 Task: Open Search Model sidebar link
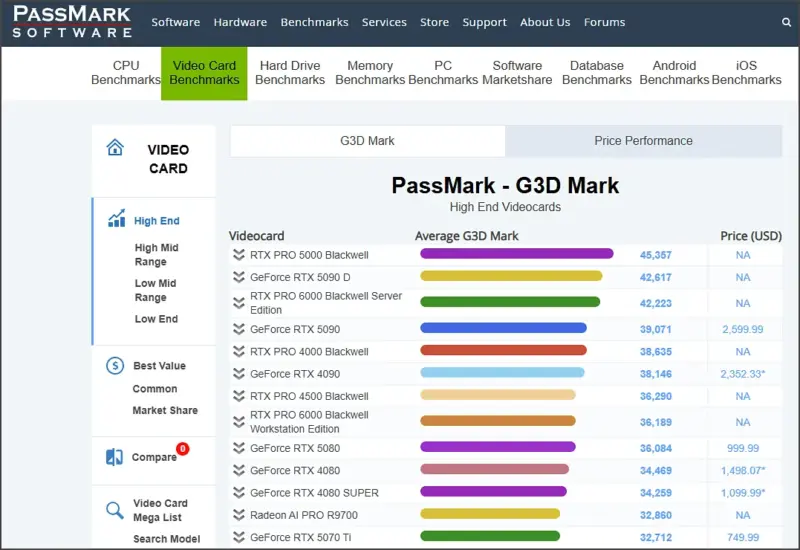(x=166, y=539)
